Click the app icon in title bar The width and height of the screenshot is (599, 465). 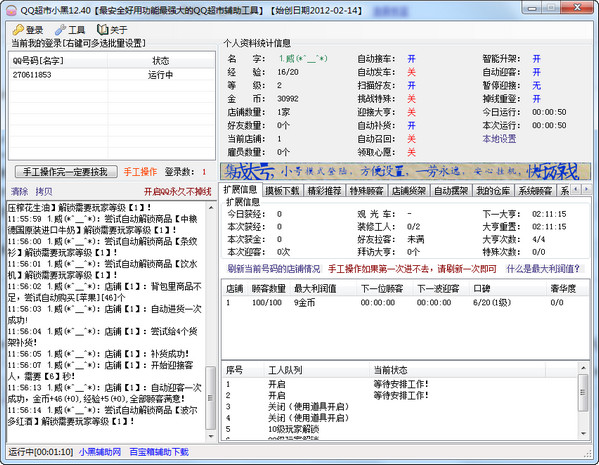coord(11,10)
